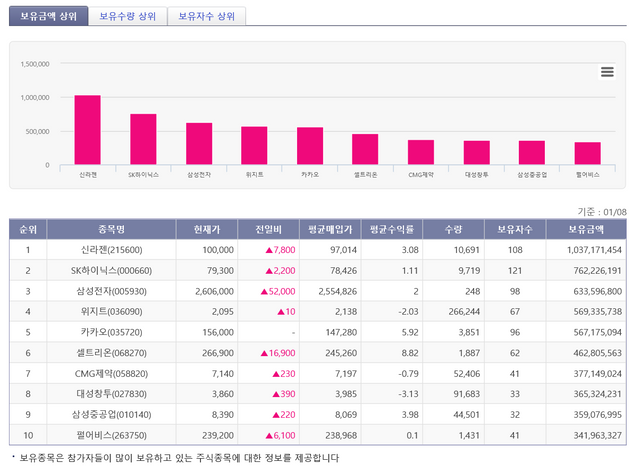Screen dimensions: 640x470
Task: Click the ▲52,000 change value
Action: point(278,291)
